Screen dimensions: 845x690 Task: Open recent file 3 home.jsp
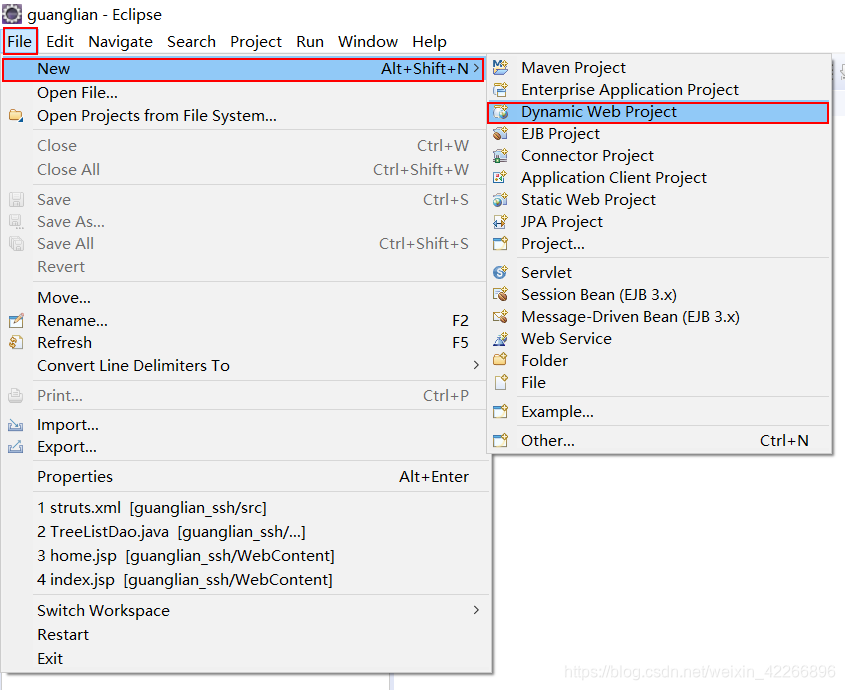(246, 556)
